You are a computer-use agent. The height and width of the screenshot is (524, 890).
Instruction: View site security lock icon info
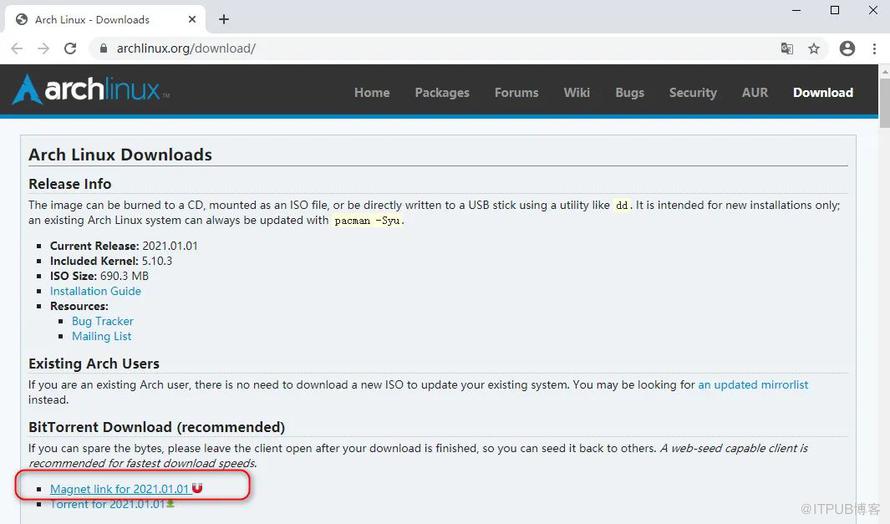click(x=103, y=49)
